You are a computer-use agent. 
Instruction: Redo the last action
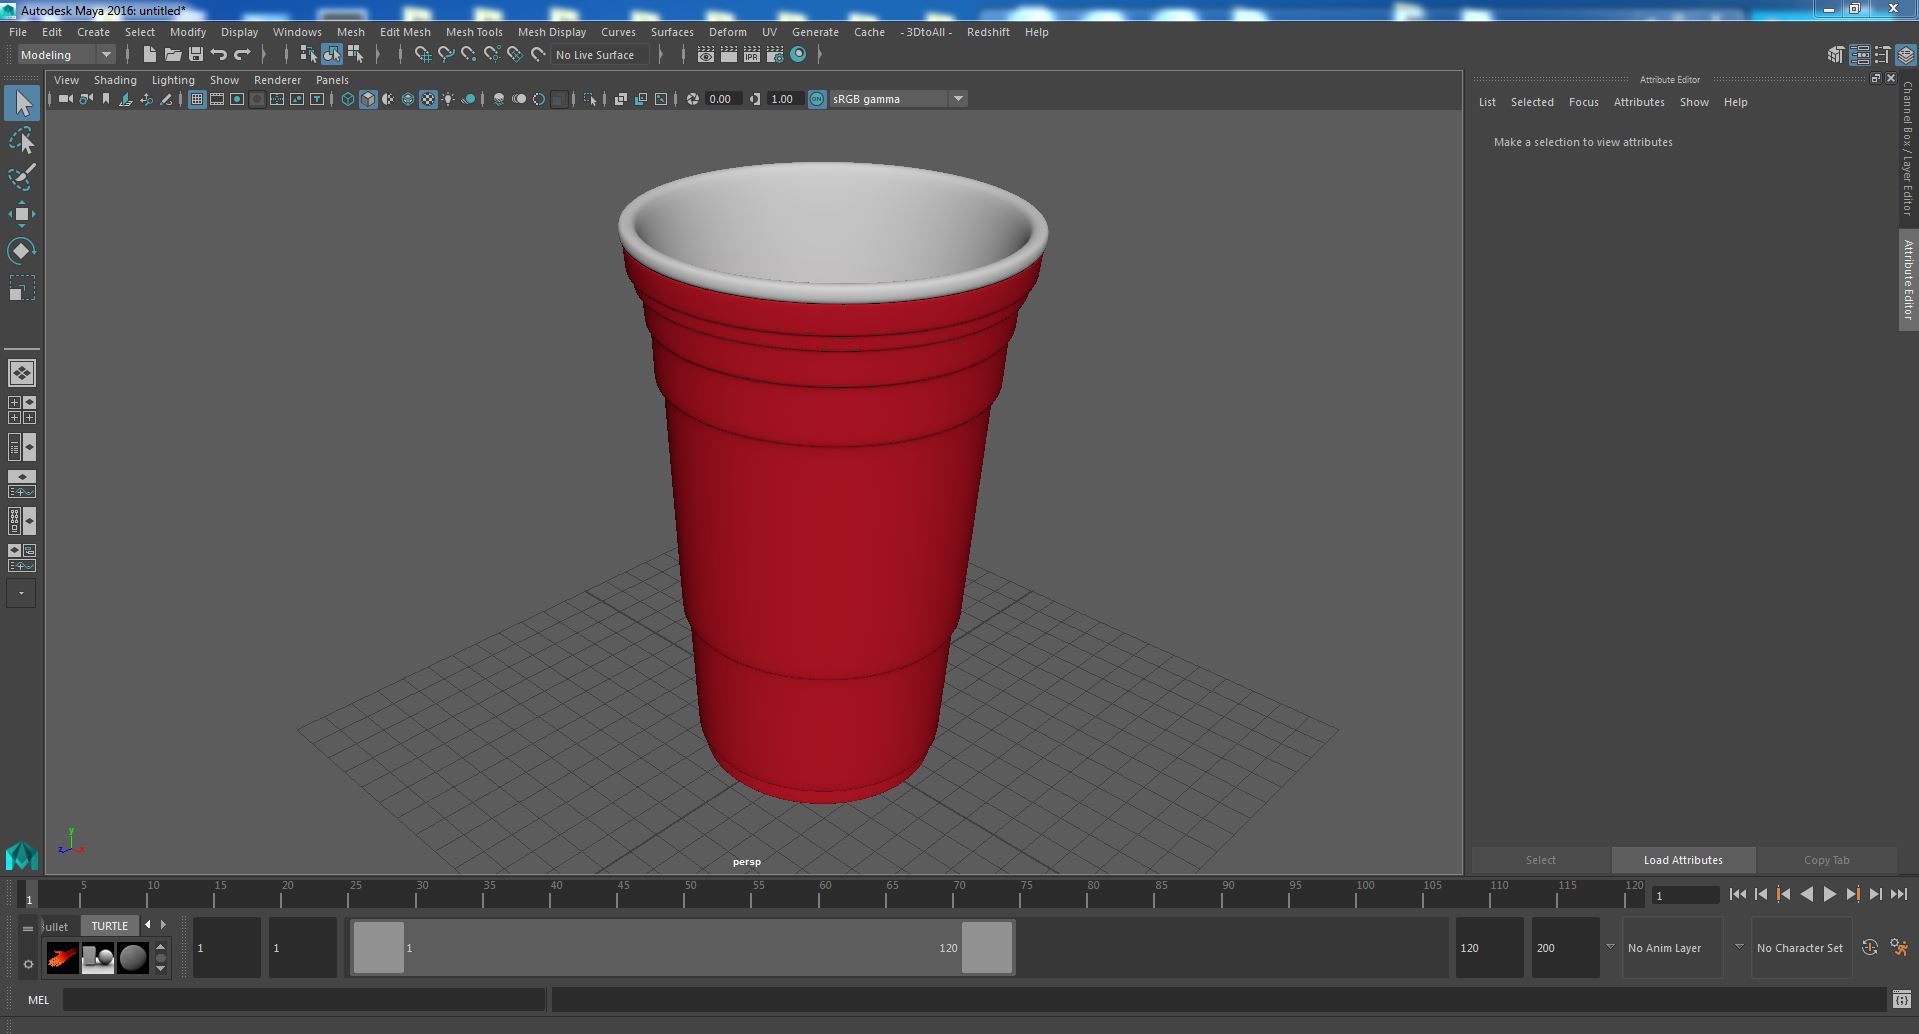(242, 55)
